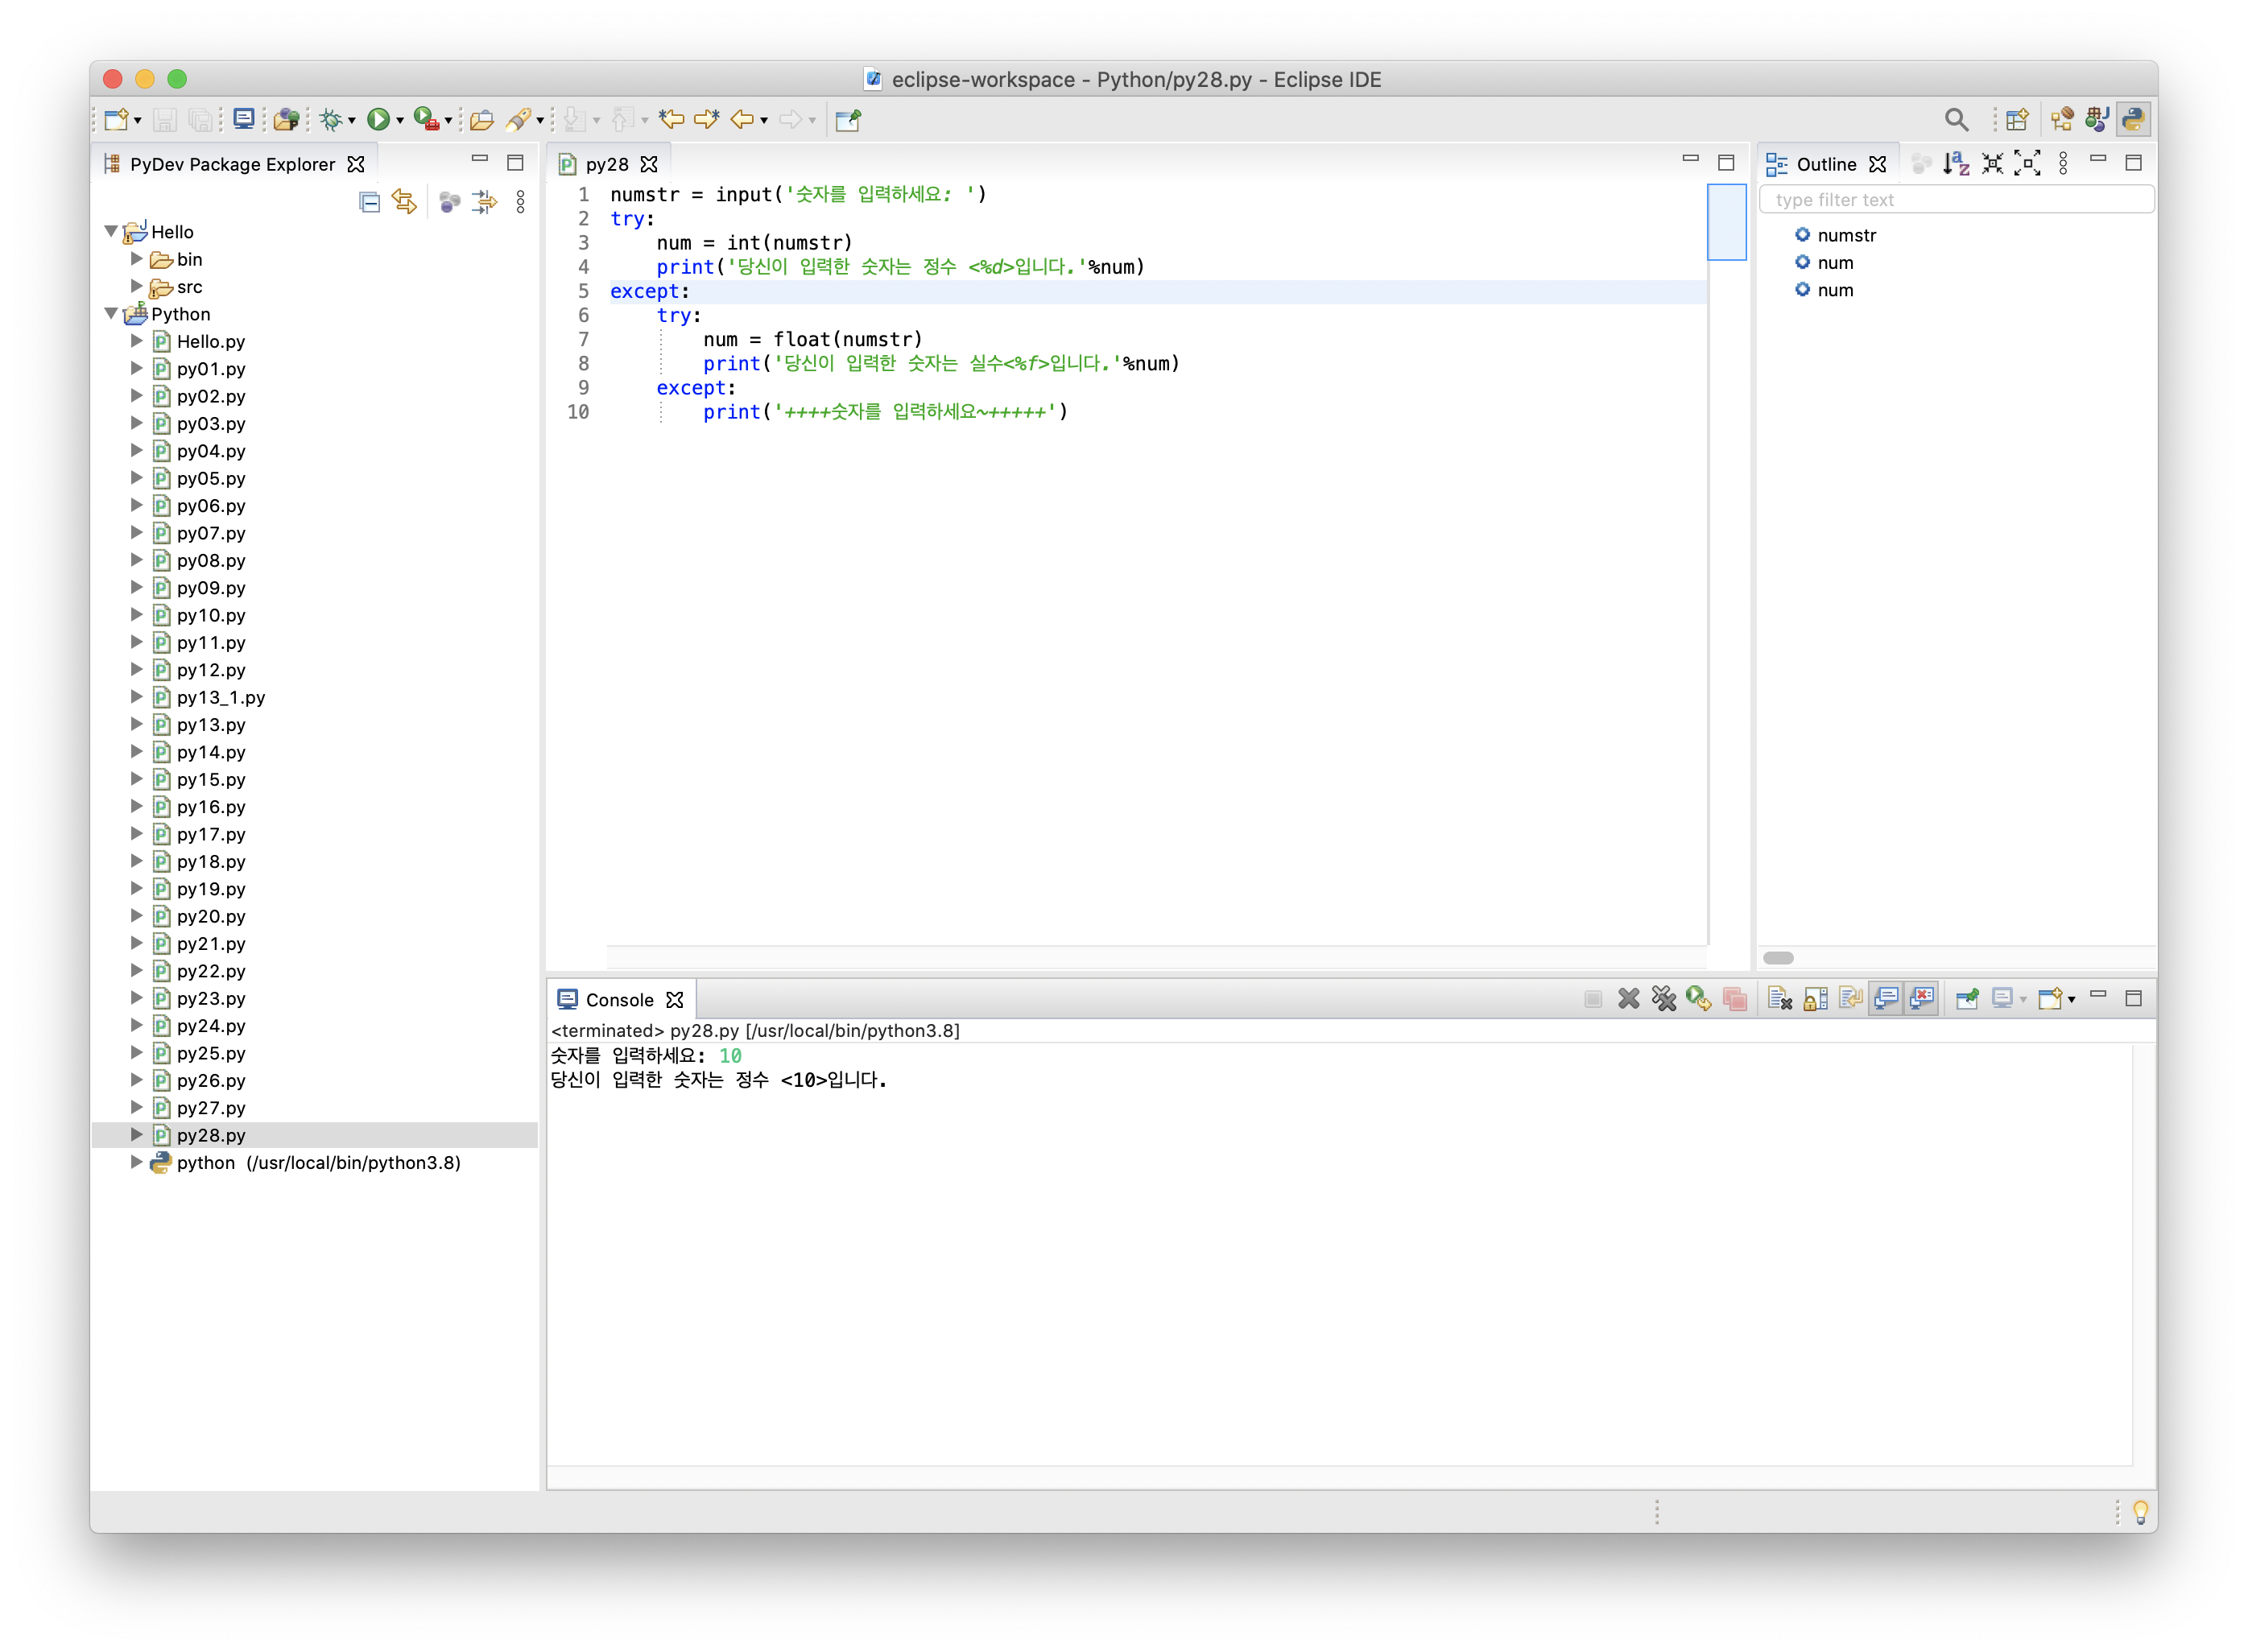Click the Pin Editor toolbar icon
The width and height of the screenshot is (2248, 1652).
coord(848,120)
